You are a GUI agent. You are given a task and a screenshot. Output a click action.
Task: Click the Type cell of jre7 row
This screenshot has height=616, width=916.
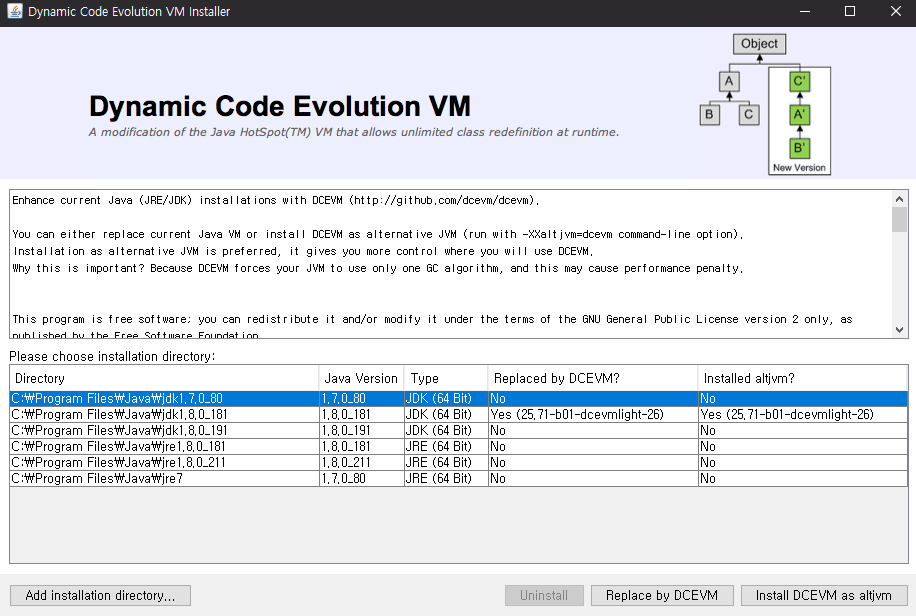pyautogui.click(x=446, y=479)
